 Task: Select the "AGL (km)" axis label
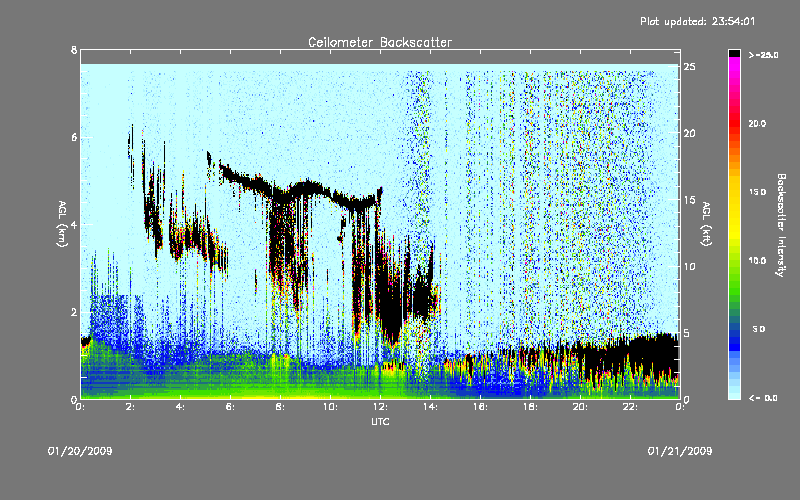[62, 224]
